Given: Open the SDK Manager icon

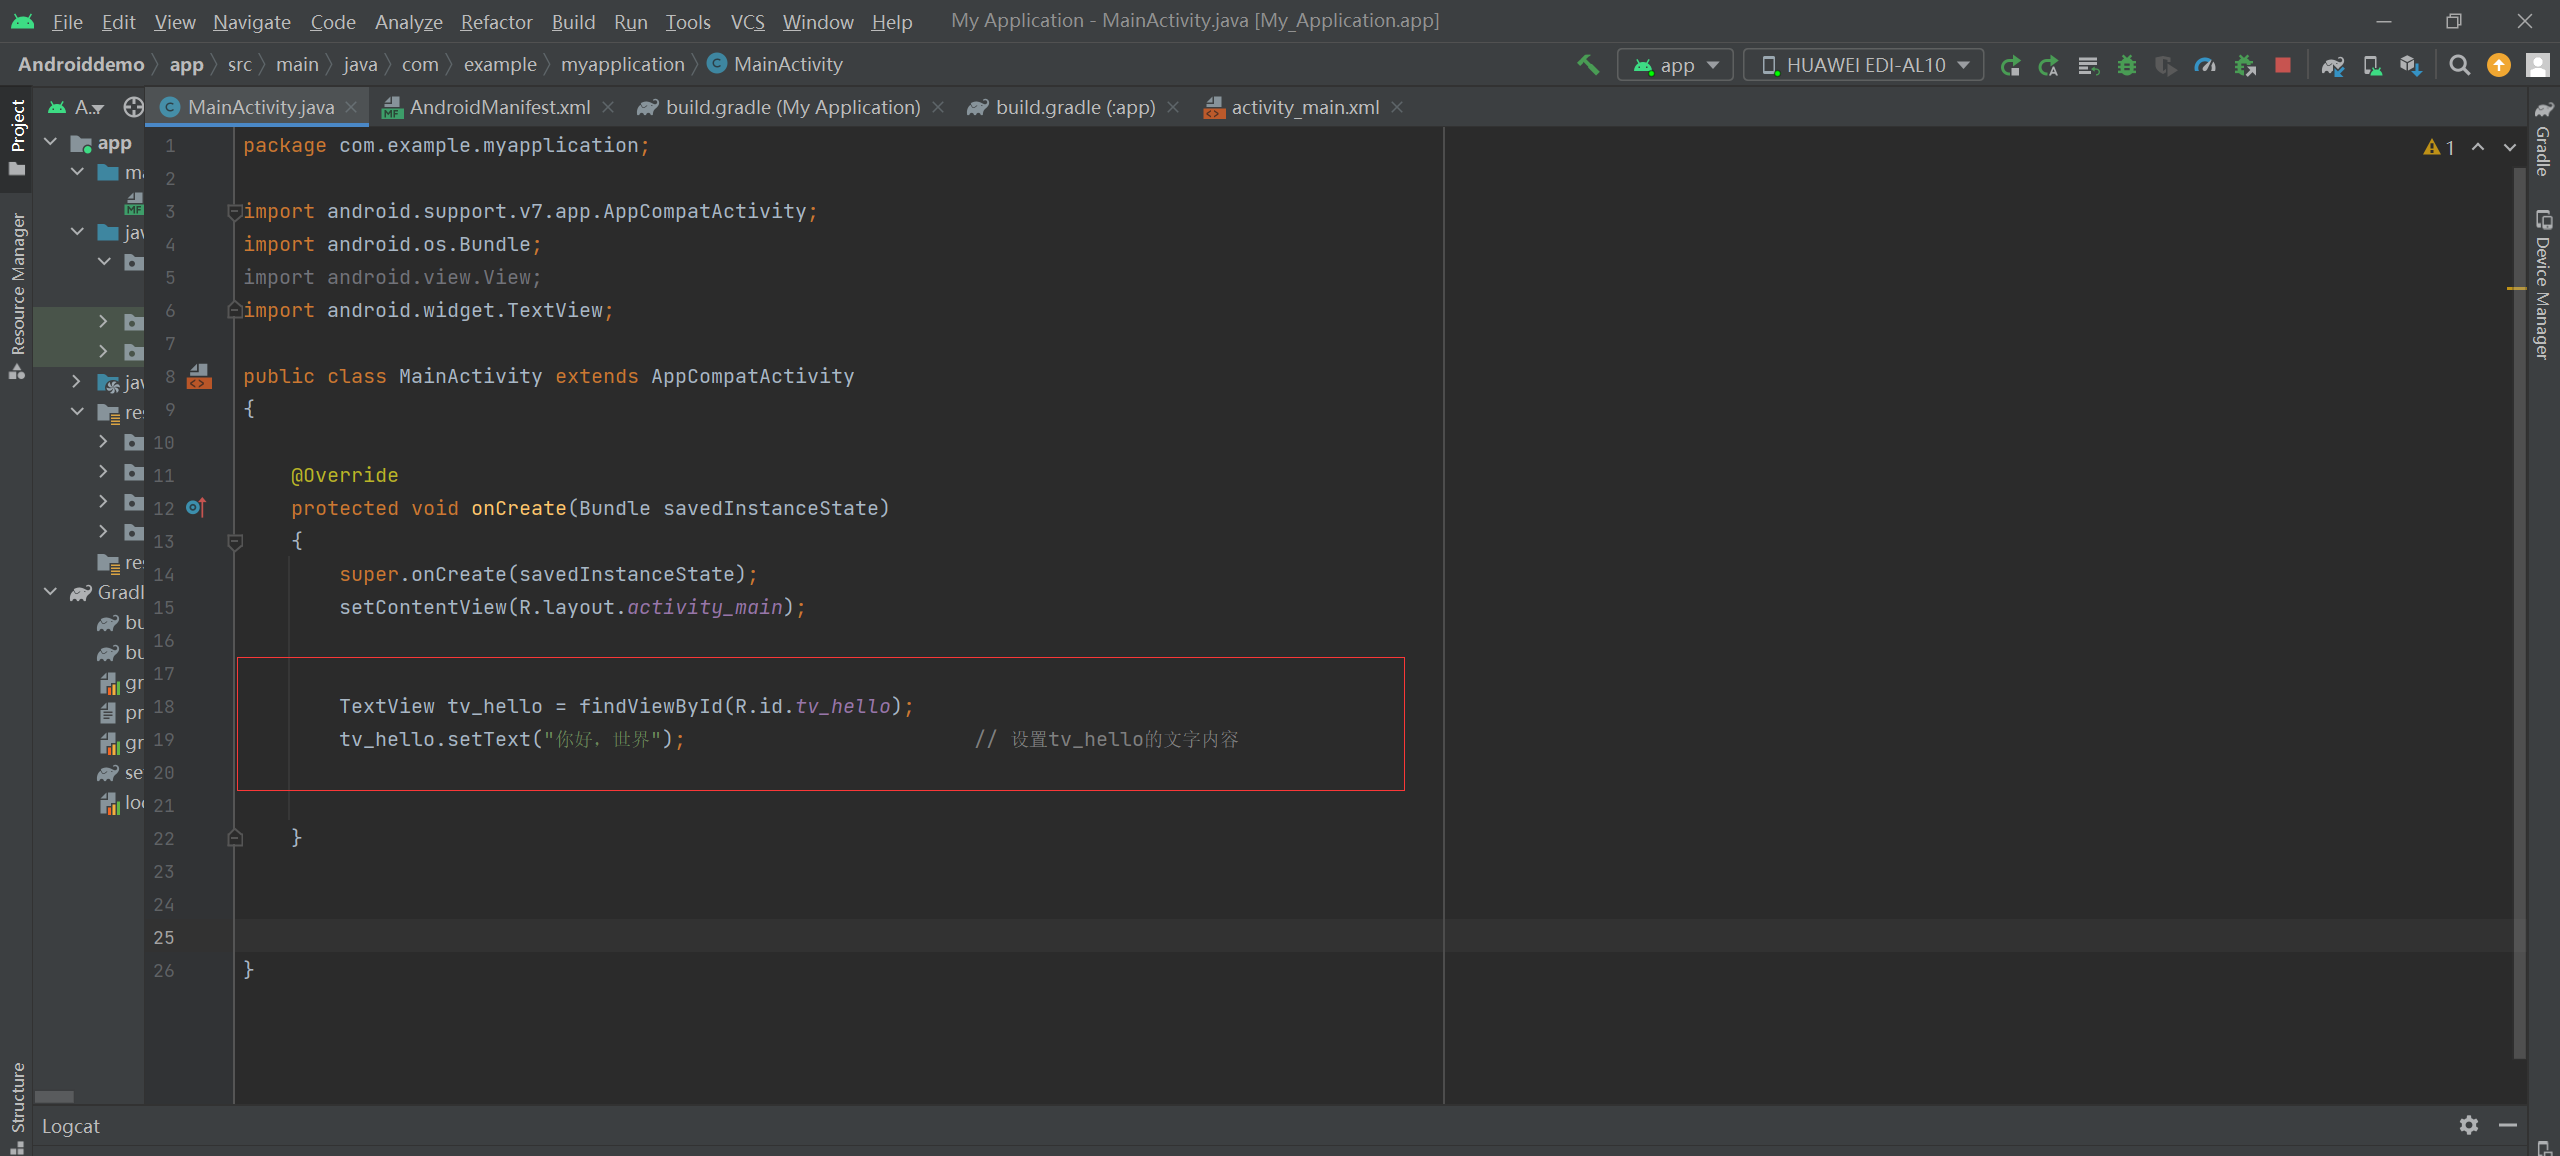Looking at the screenshot, I should [x=2410, y=65].
